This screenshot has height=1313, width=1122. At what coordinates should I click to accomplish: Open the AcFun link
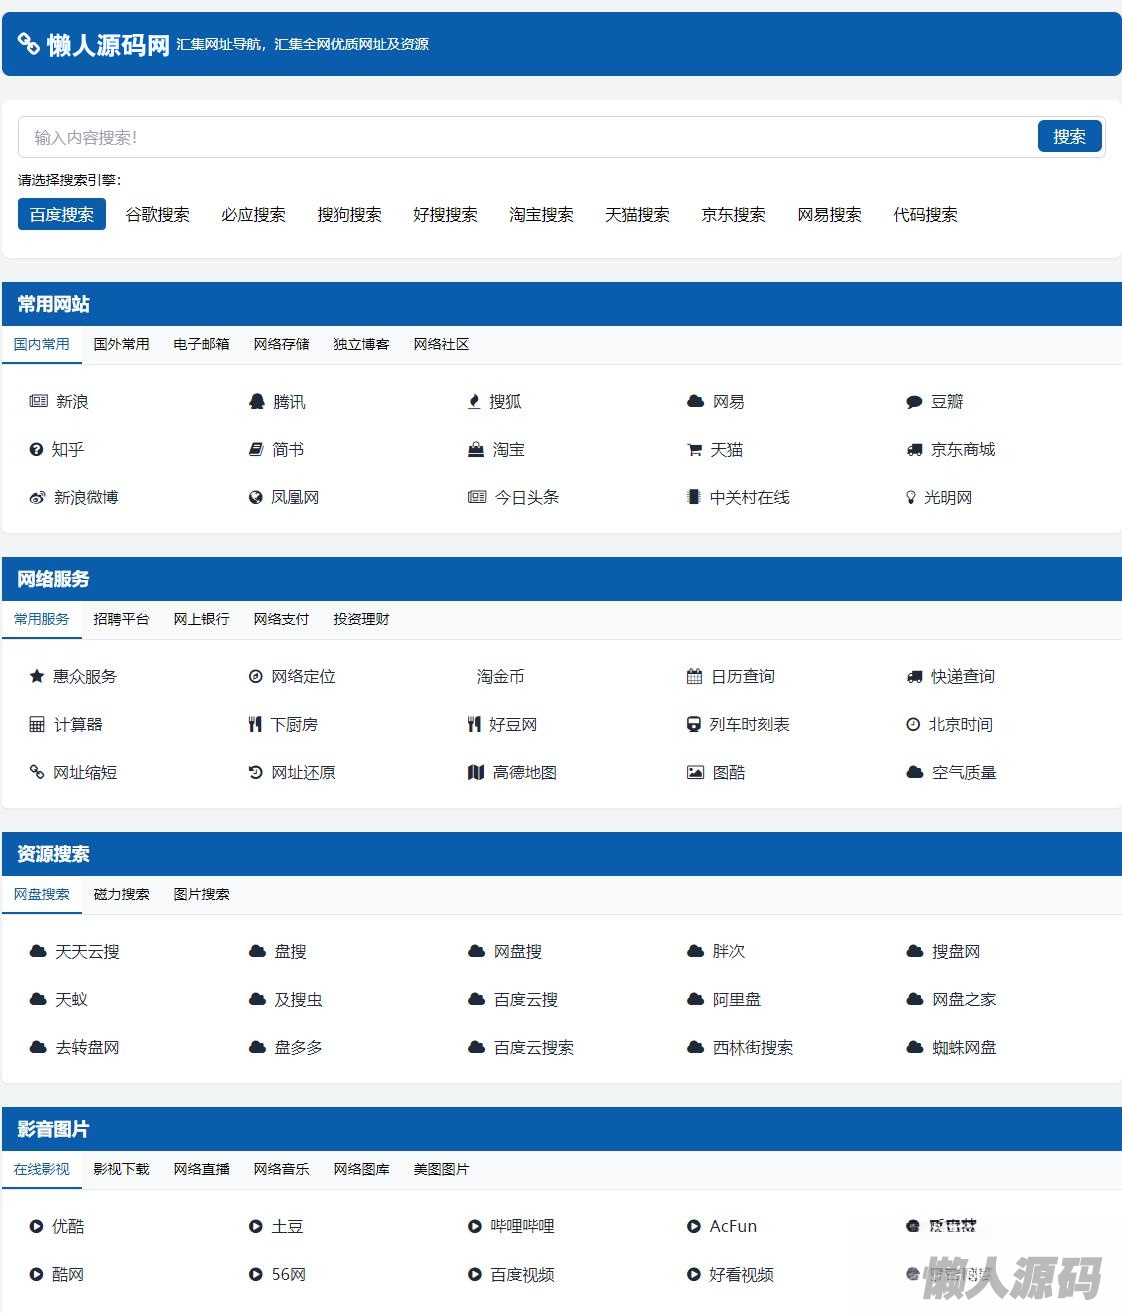pos(733,1227)
